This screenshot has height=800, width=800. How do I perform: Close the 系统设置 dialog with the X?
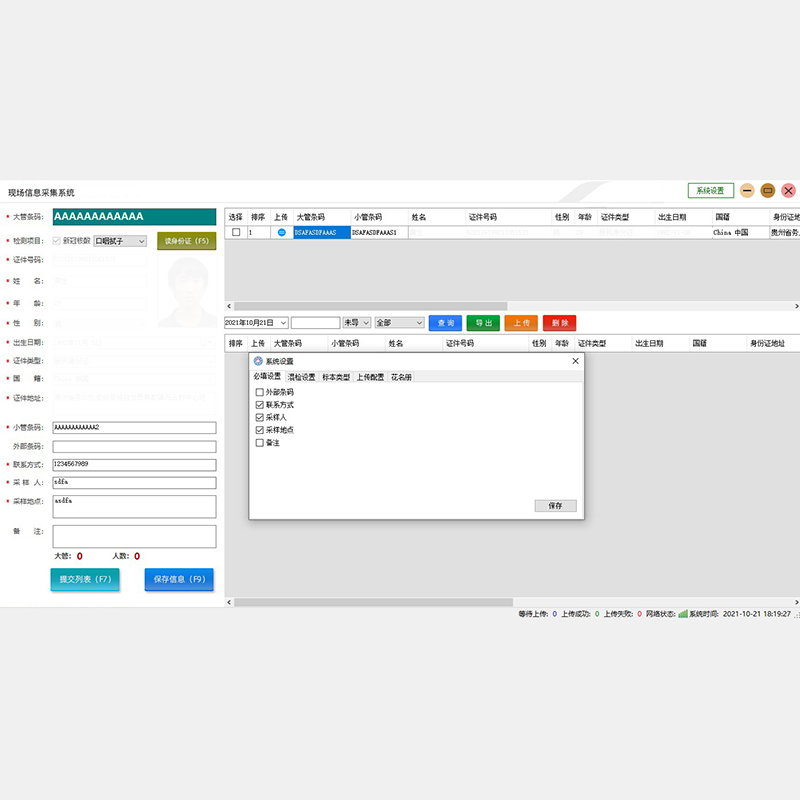coord(575,361)
